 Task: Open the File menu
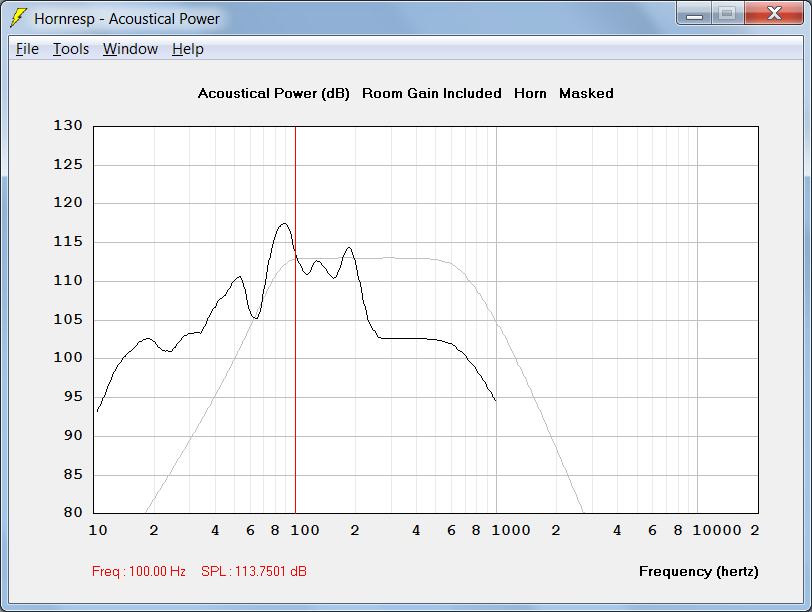(27, 49)
